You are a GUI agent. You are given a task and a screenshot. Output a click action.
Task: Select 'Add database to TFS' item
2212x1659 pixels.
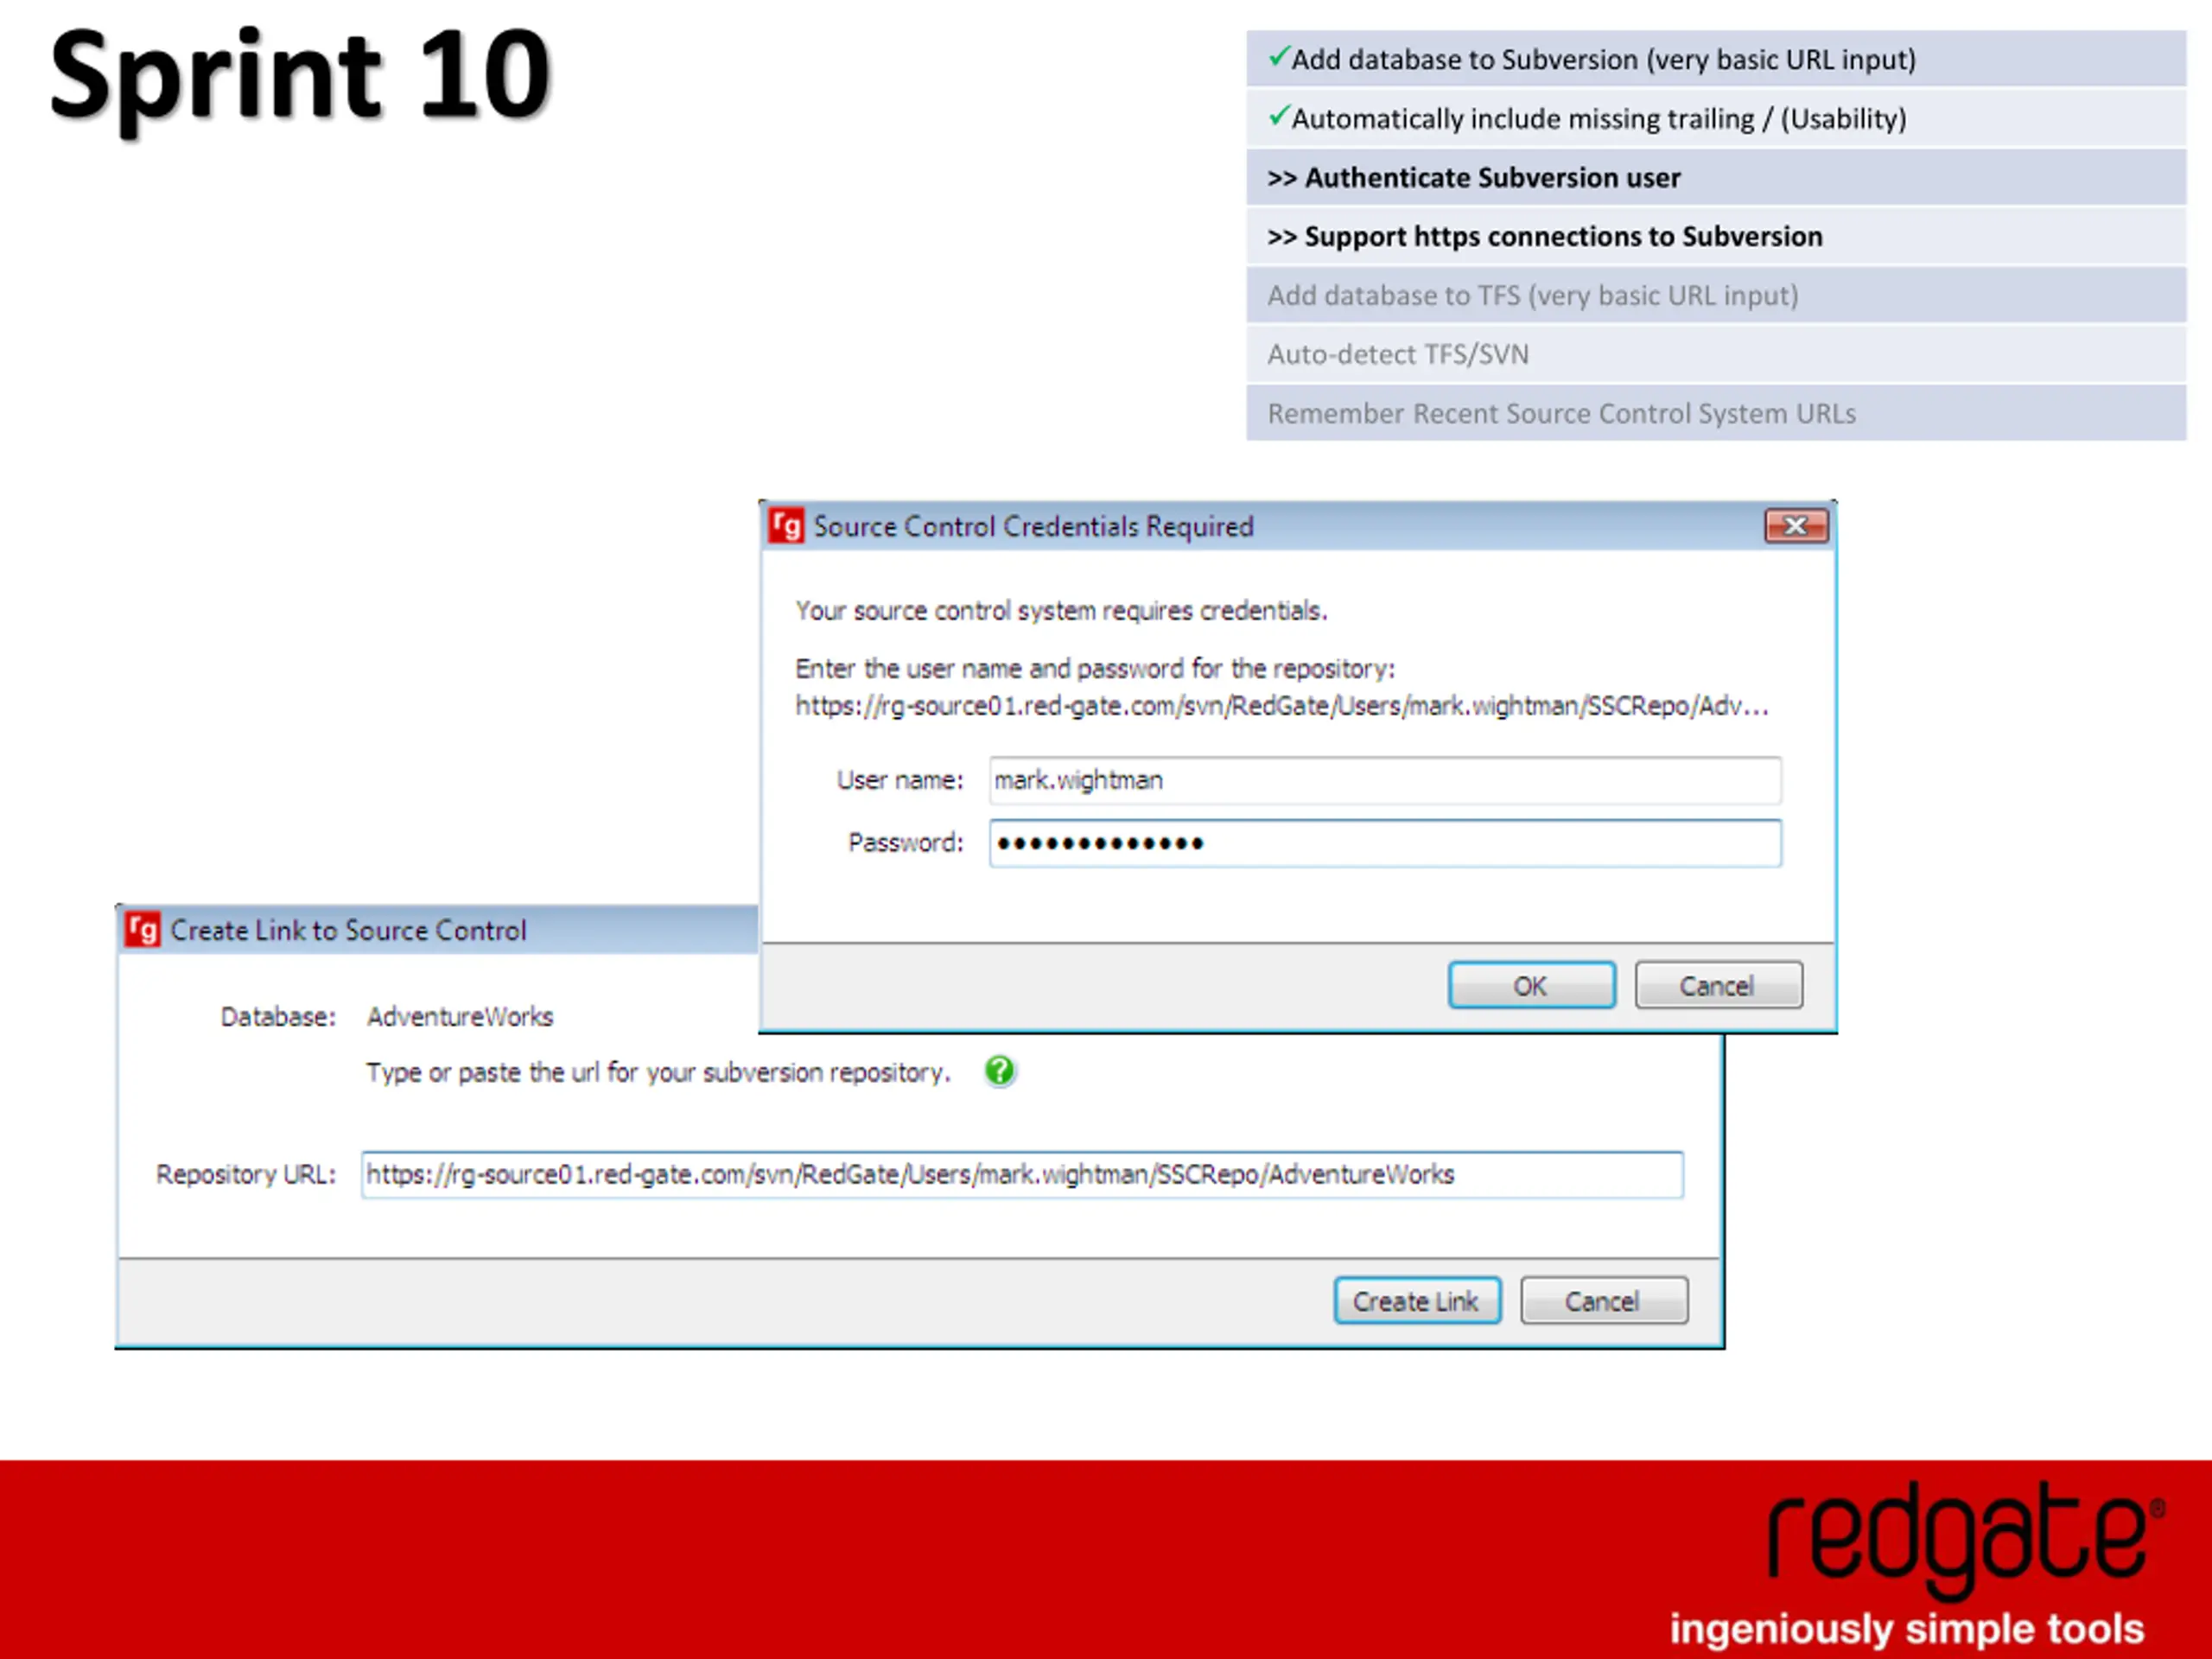[x=1716, y=295]
